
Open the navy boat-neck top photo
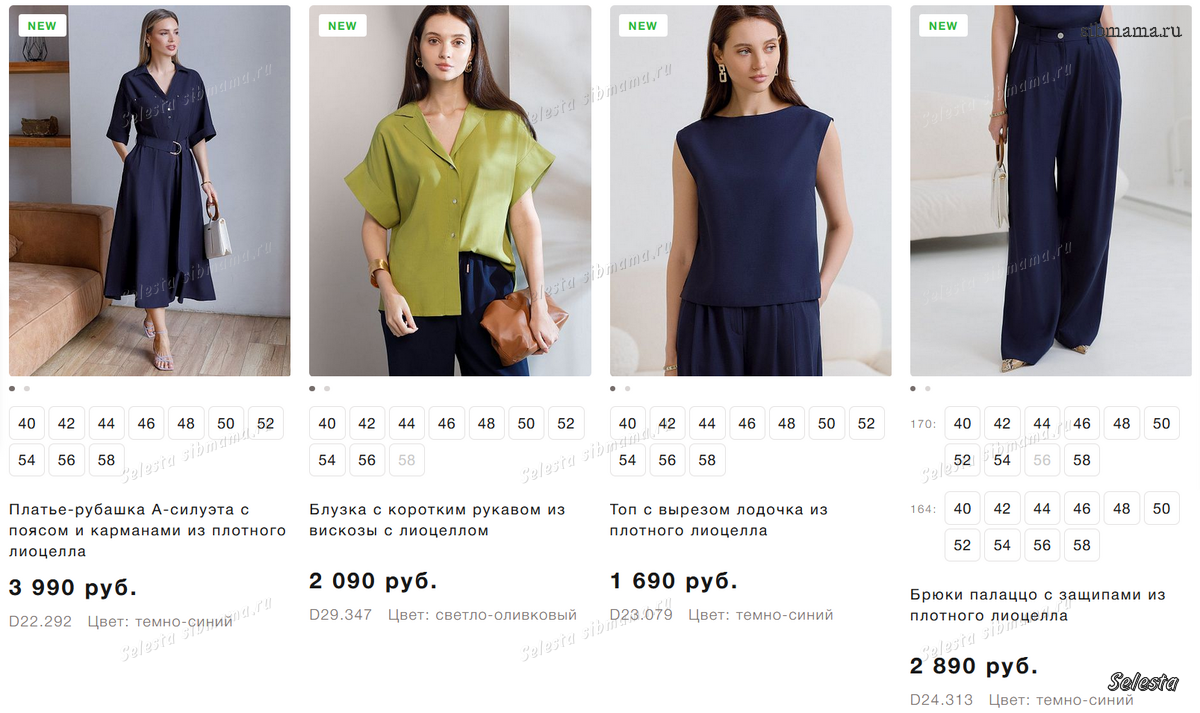pyautogui.click(x=750, y=190)
